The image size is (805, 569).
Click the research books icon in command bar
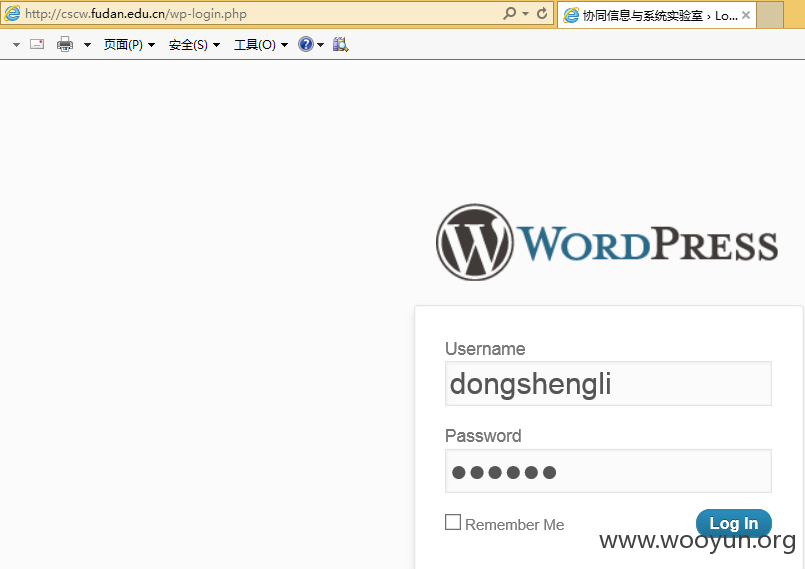340,44
